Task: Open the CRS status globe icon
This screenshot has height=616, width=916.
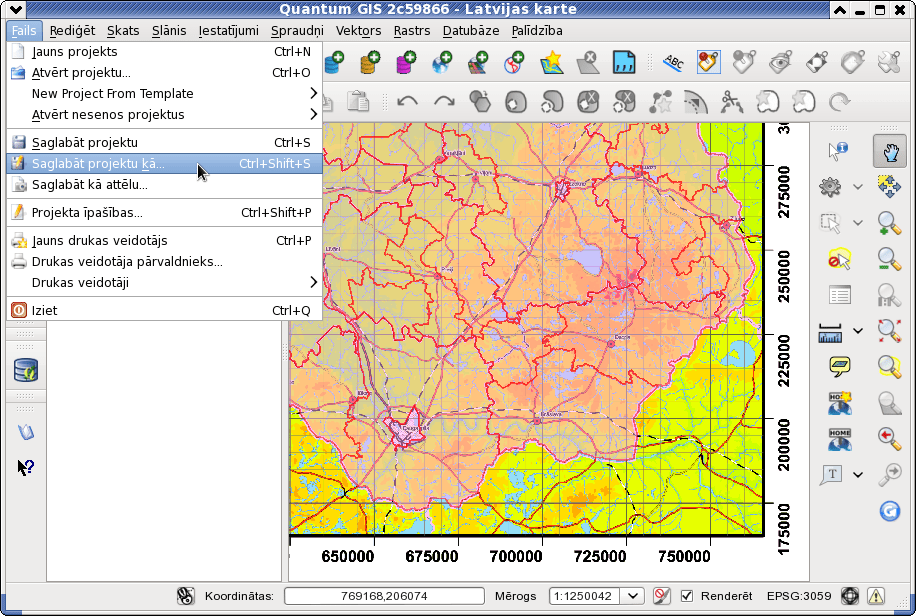Action: pyautogui.click(x=850, y=596)
